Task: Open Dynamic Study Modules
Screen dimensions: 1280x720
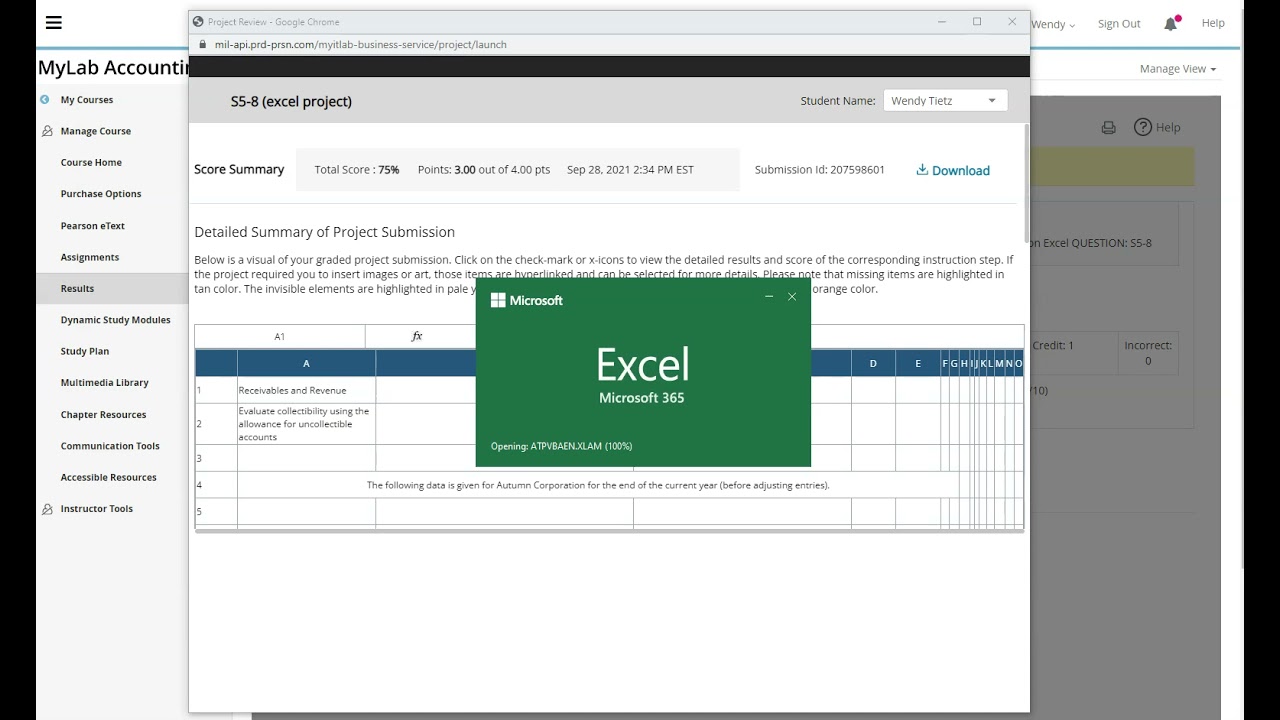Action: click(116, 320)
